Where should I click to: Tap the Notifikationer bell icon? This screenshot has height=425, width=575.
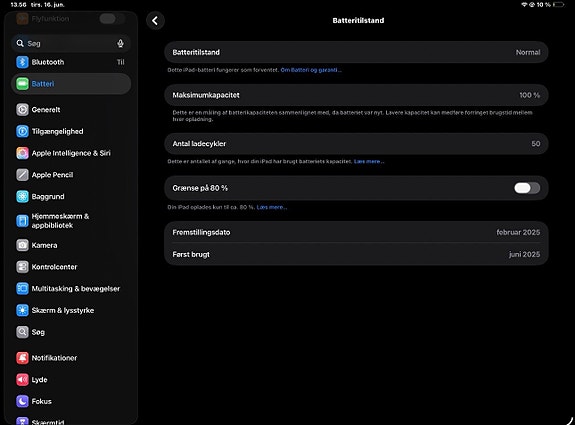(x=22, y=358)
